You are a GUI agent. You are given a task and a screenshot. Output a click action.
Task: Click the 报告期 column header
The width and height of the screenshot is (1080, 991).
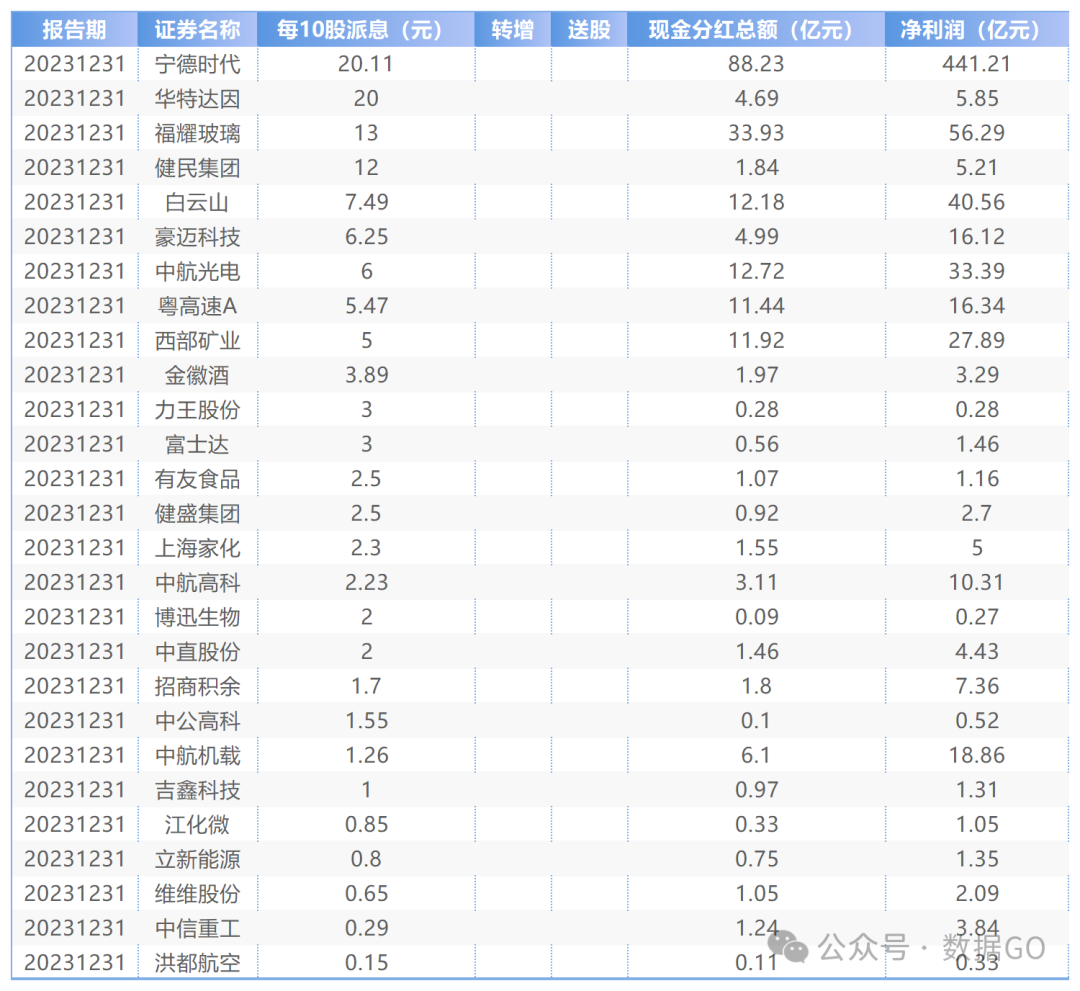[x=74, y=30]
